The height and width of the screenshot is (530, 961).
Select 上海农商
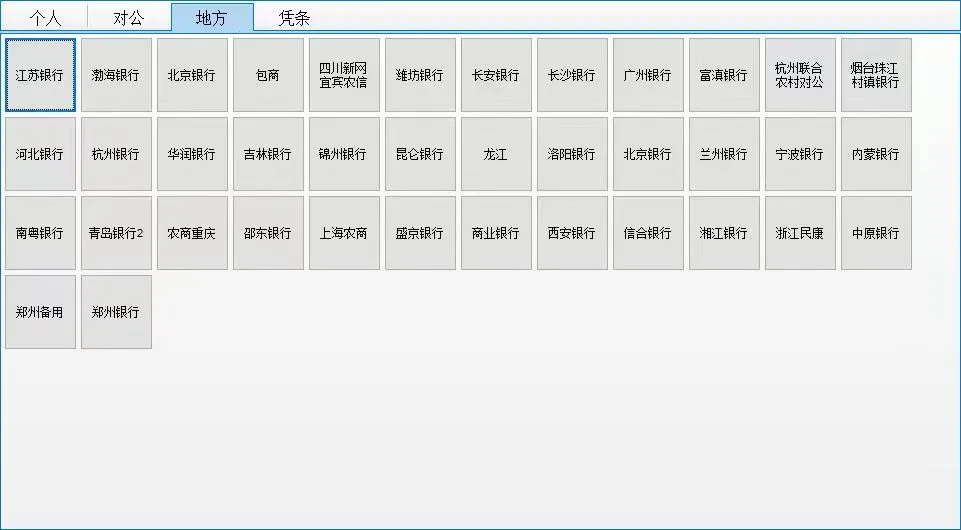(x=344, y=233)
